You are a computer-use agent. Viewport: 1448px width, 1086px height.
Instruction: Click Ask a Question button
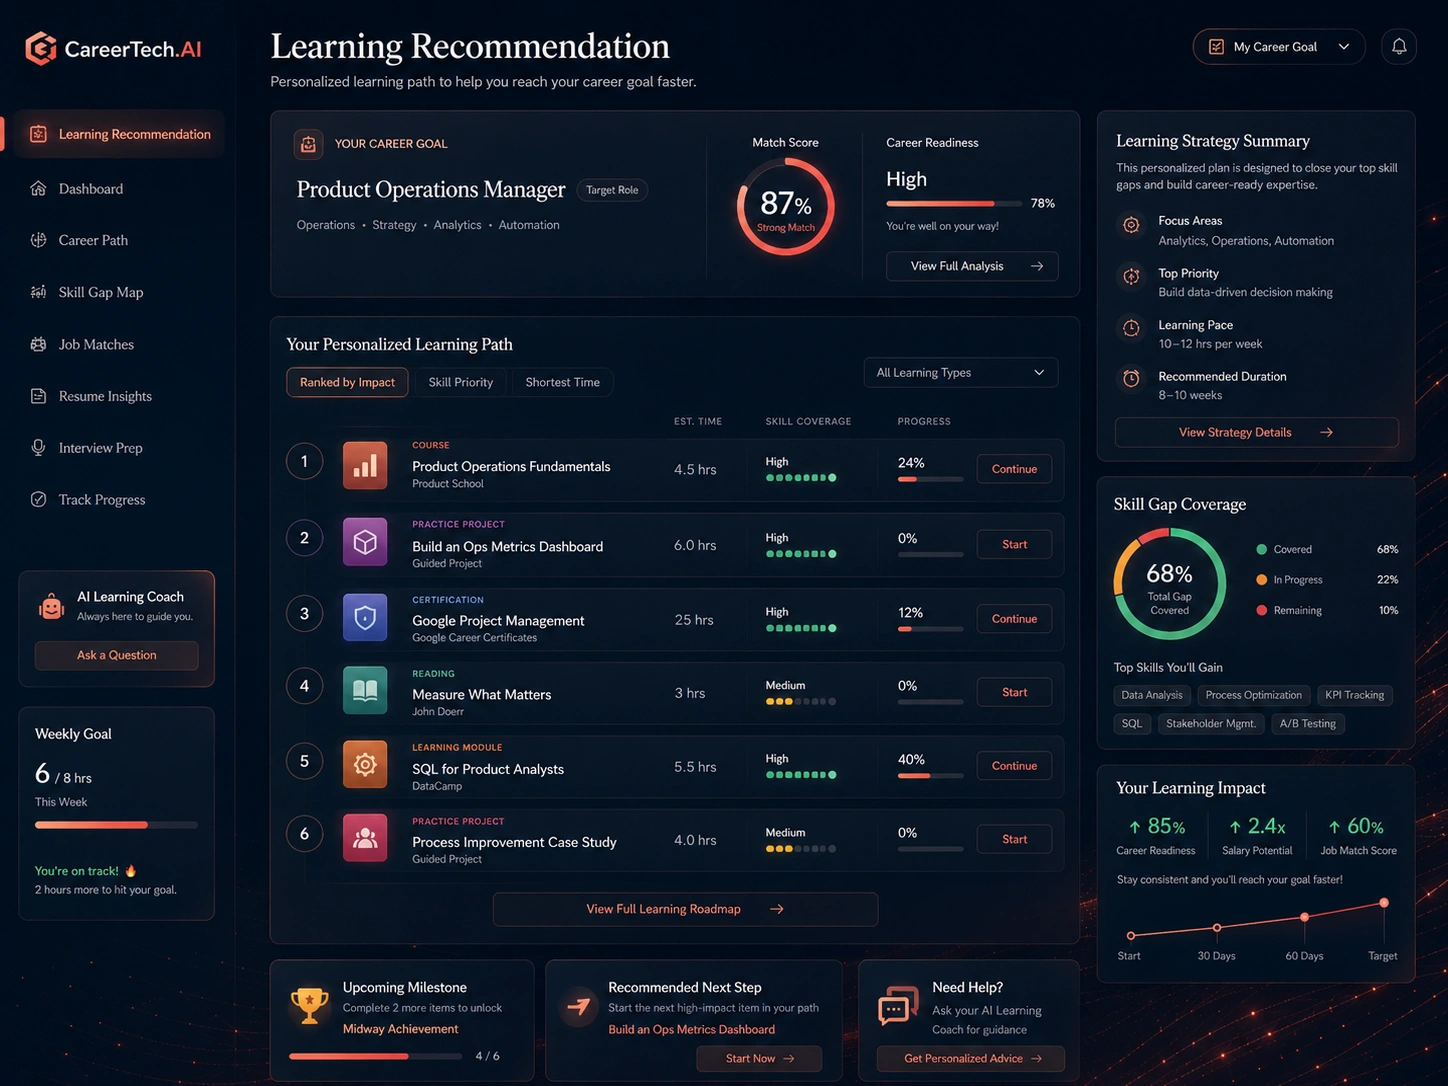pyautogui.click(x=116, y=655)
